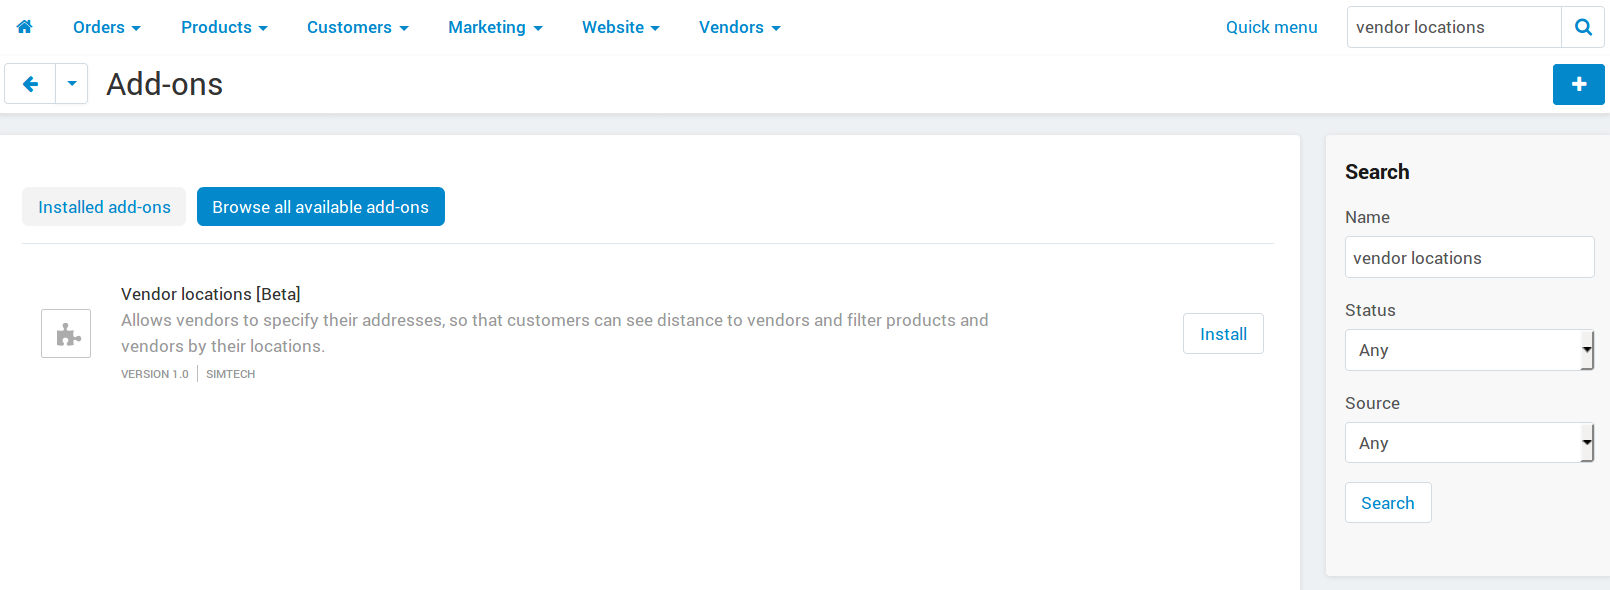Click the VERSION 1.0 label

[155, 374]
